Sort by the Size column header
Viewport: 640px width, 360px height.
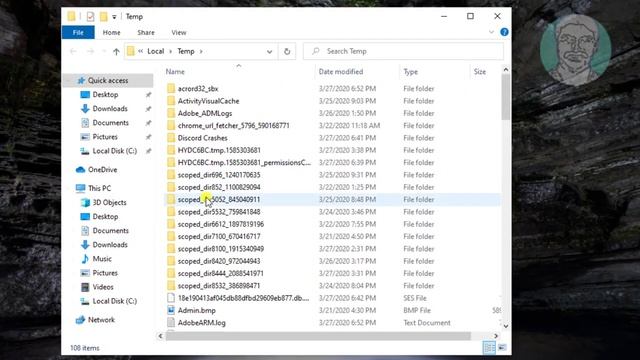point(480,71)
